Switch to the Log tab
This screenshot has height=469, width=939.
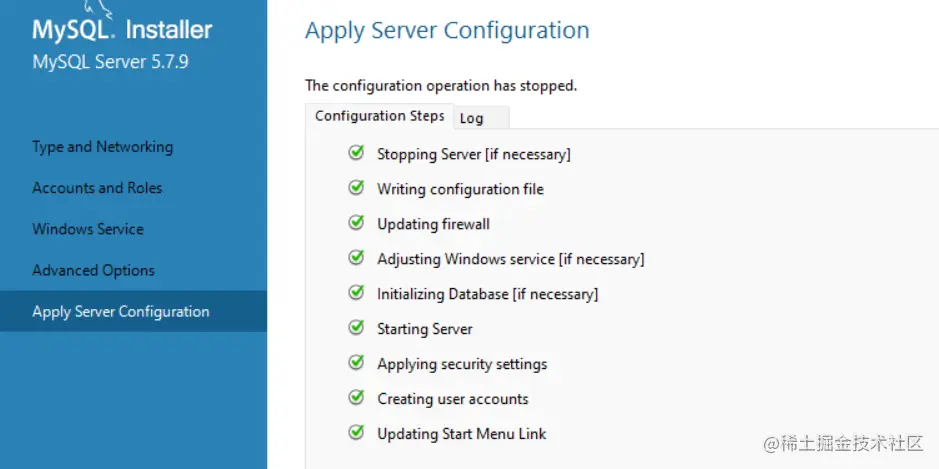pos(481,118)
